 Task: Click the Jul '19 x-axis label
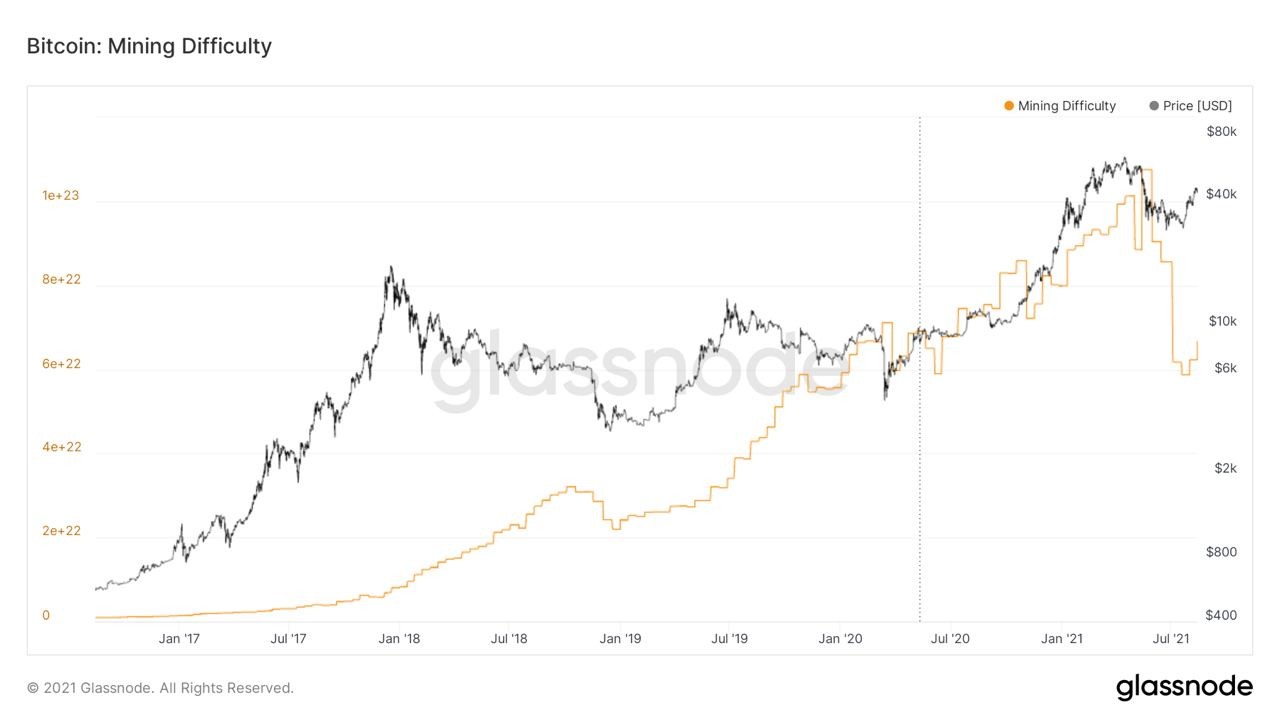pyautogui.click(x=730, y=638)
